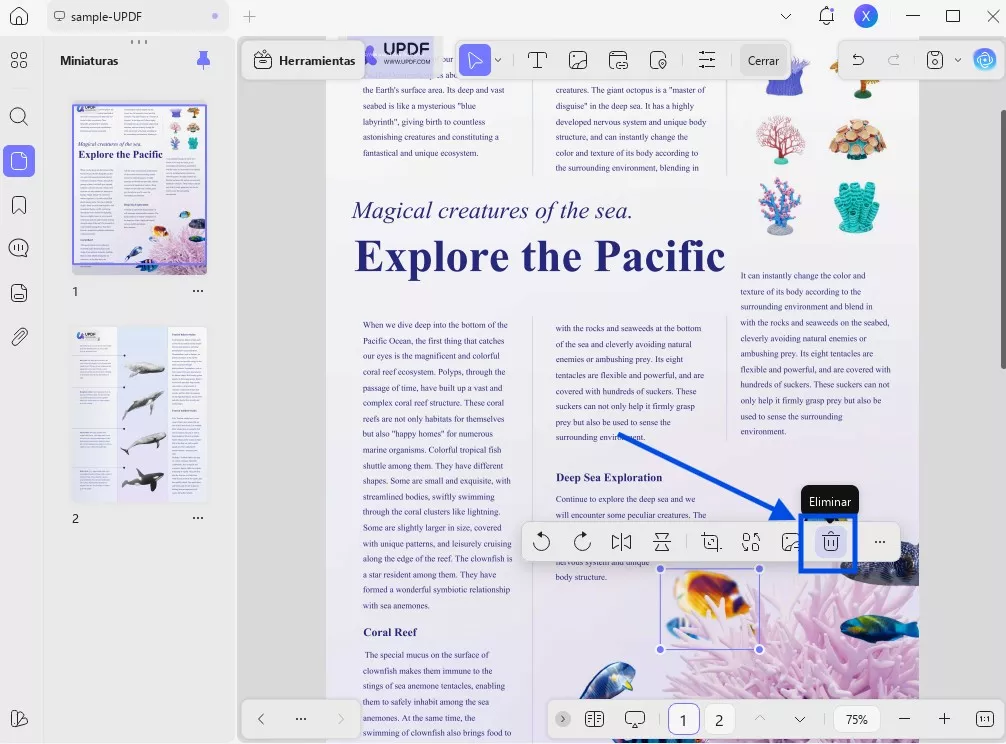Go to previous page arrow bottom-left

(x=260, y=719)
